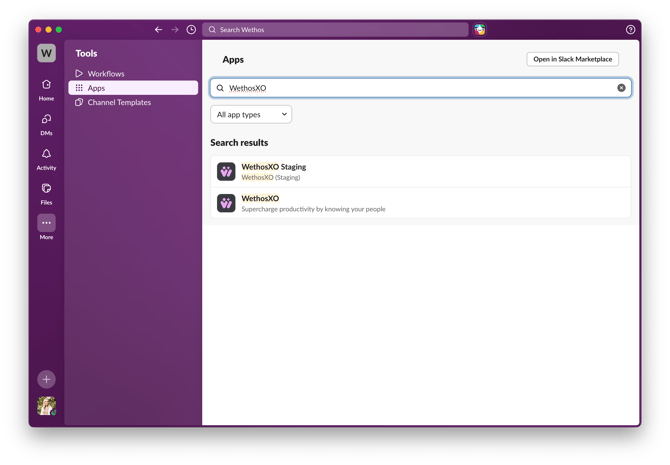The height and width of the screenshot is (465, 670).
Task: Click Open in Slack Marketplace button
Action: click(x=572, y=59)
